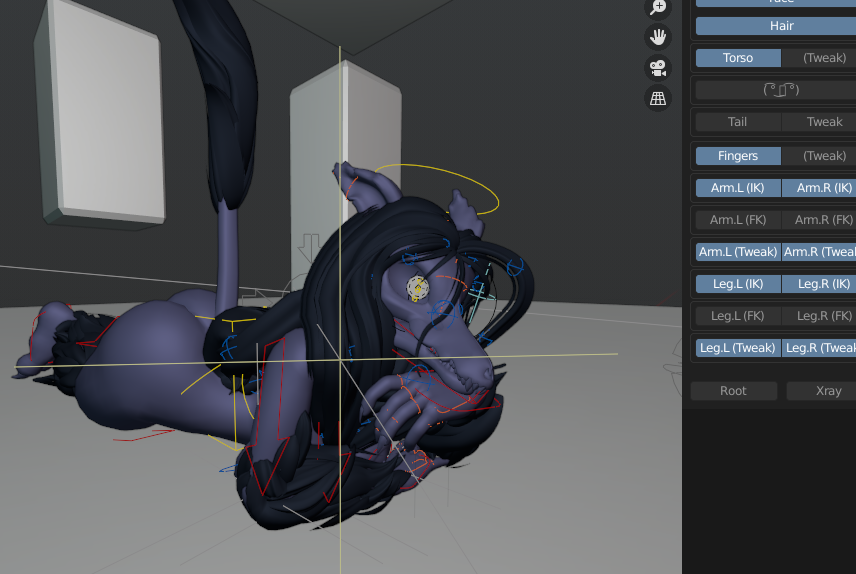Toggle the Leg.R (IK) layer

(x=819, y=284)
